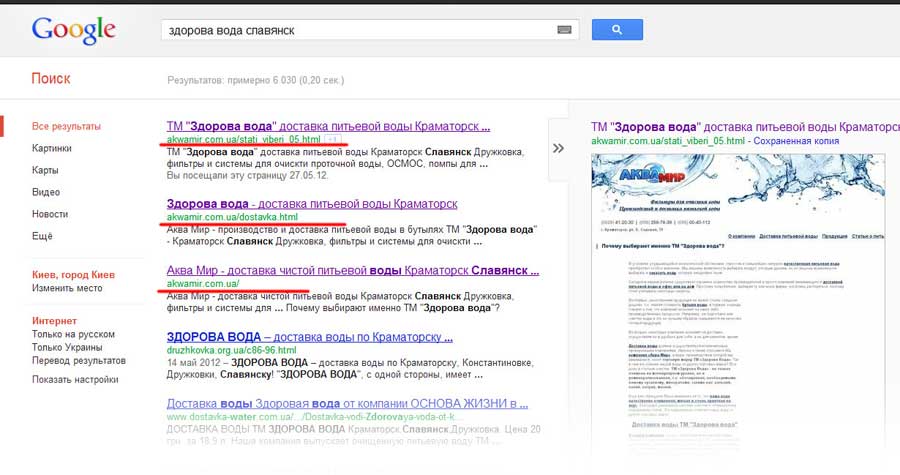900x475 pixels.
Task: Click URL akwamir.com.ua/stati_viberi_05.html in first result
Action: (x=243, y=139)
